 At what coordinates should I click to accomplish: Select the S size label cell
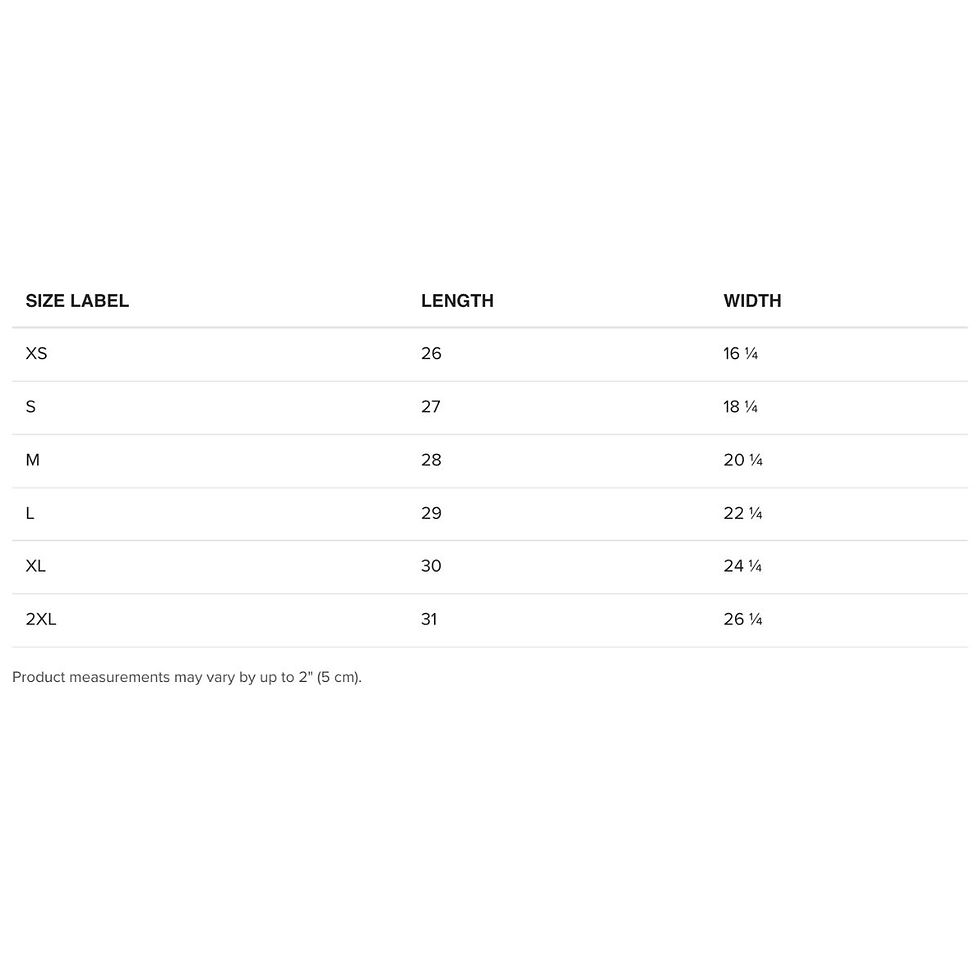click(x=31, y=407)
